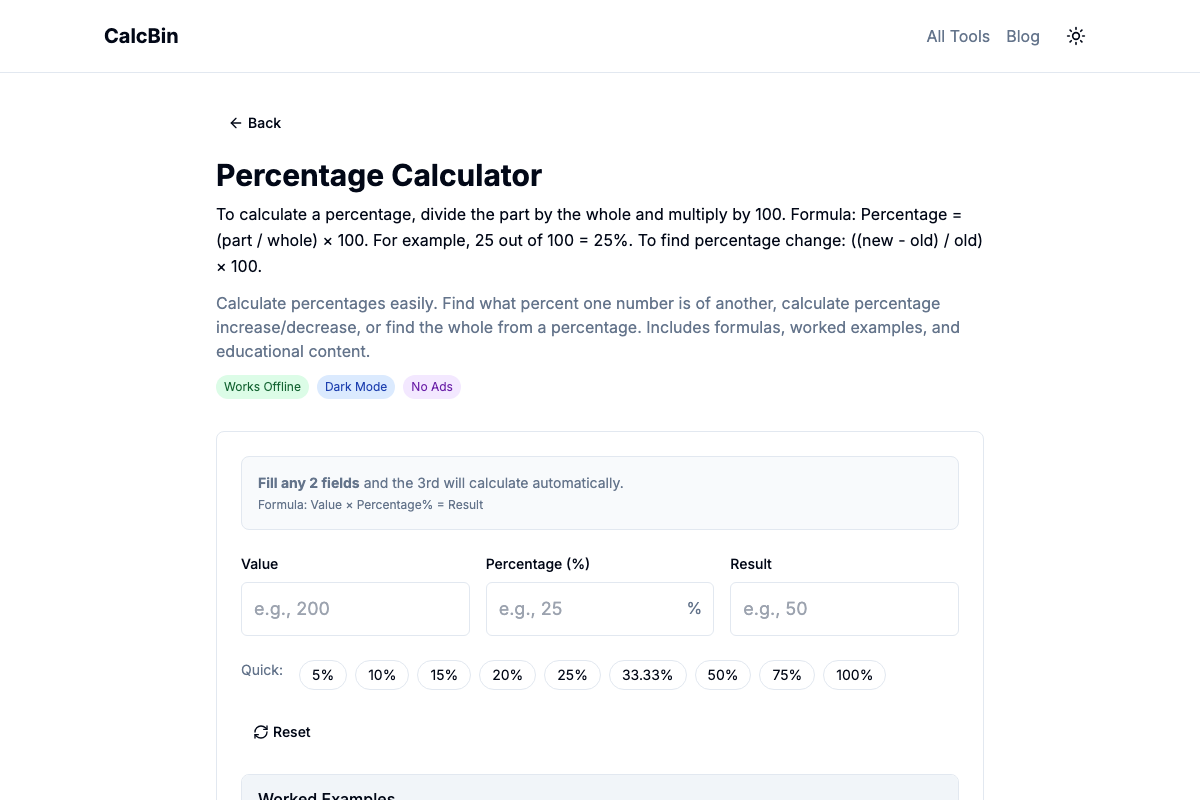Click inside the Value input field
The image size is (1200, 800).
click(355, 608)
